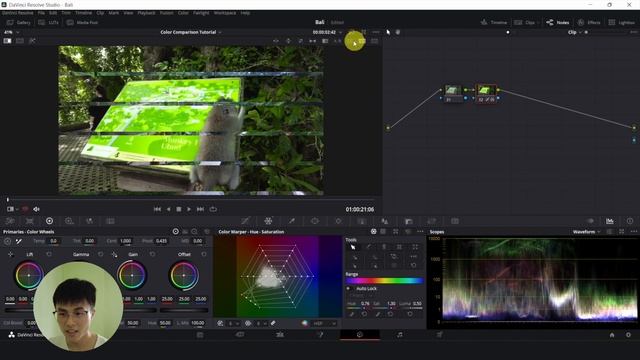Toggle the Effects panel button
The height and width of the screenshot is (360, 640).
point(589,22)
